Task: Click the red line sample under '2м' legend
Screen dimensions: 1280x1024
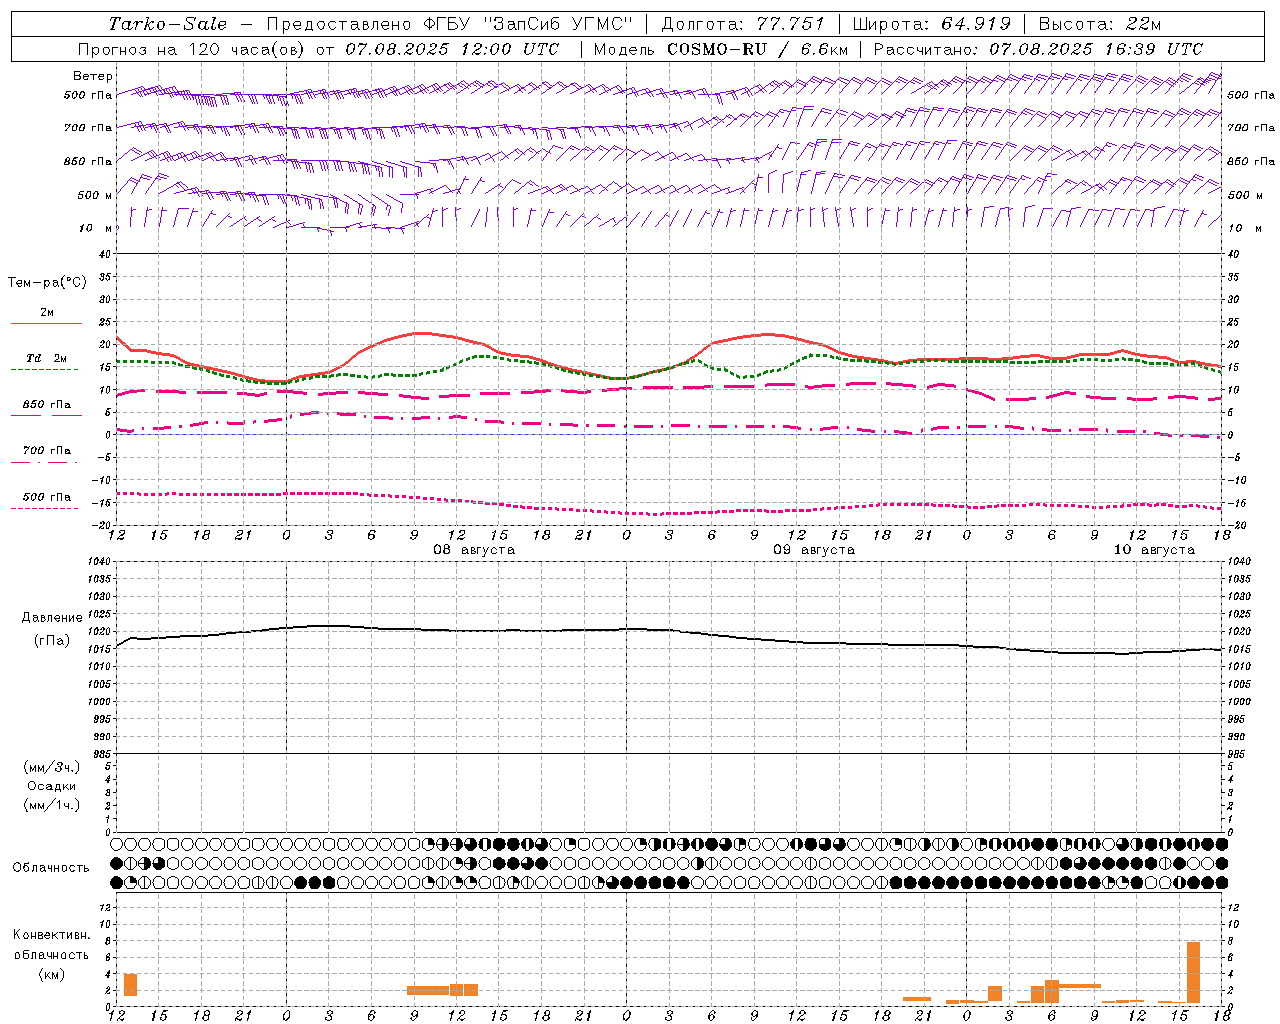Action: pos(46,323)
